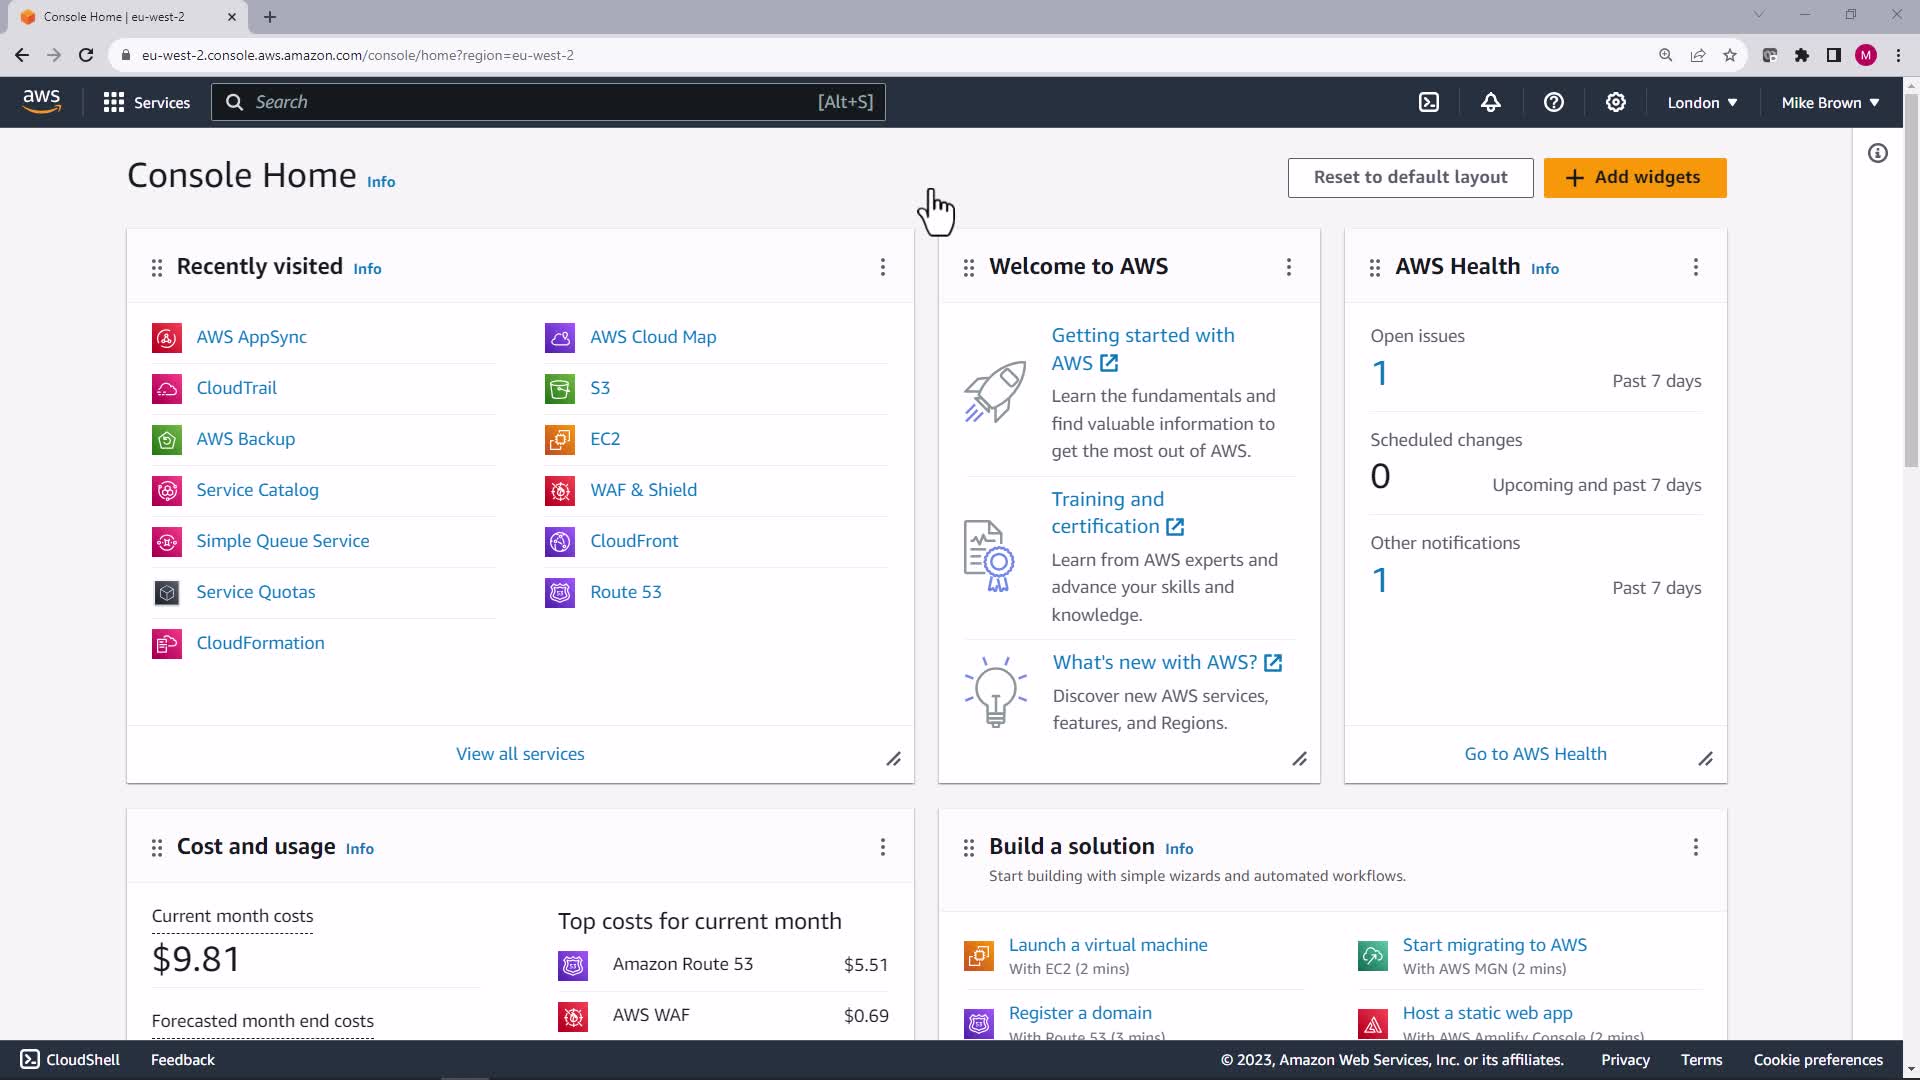1920x1080 pixels.
Task: Open AWS Health widget kebab menu
Action: click(1695, 267)
